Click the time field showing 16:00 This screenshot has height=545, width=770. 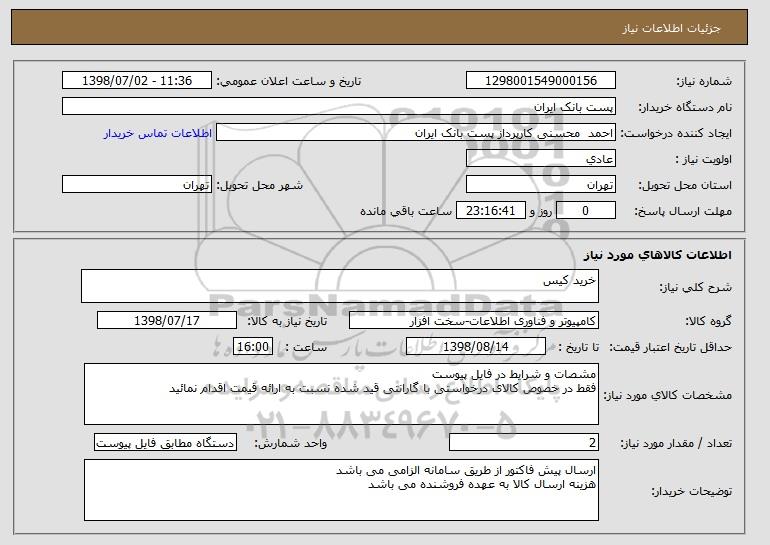[x=253, y=347]
